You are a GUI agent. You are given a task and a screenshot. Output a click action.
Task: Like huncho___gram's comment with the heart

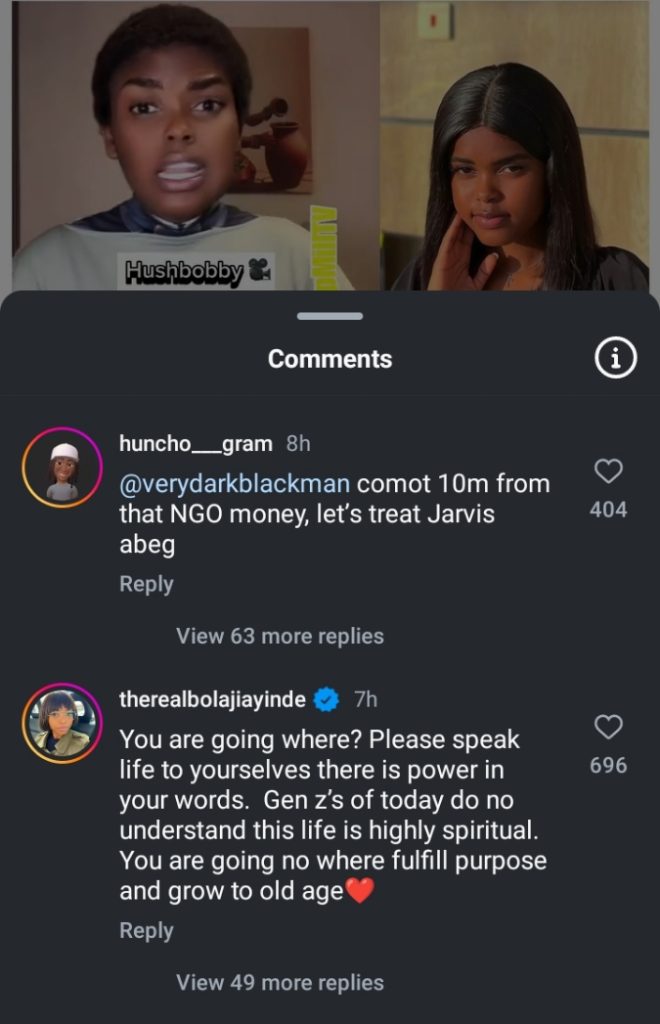click(608, 471)
